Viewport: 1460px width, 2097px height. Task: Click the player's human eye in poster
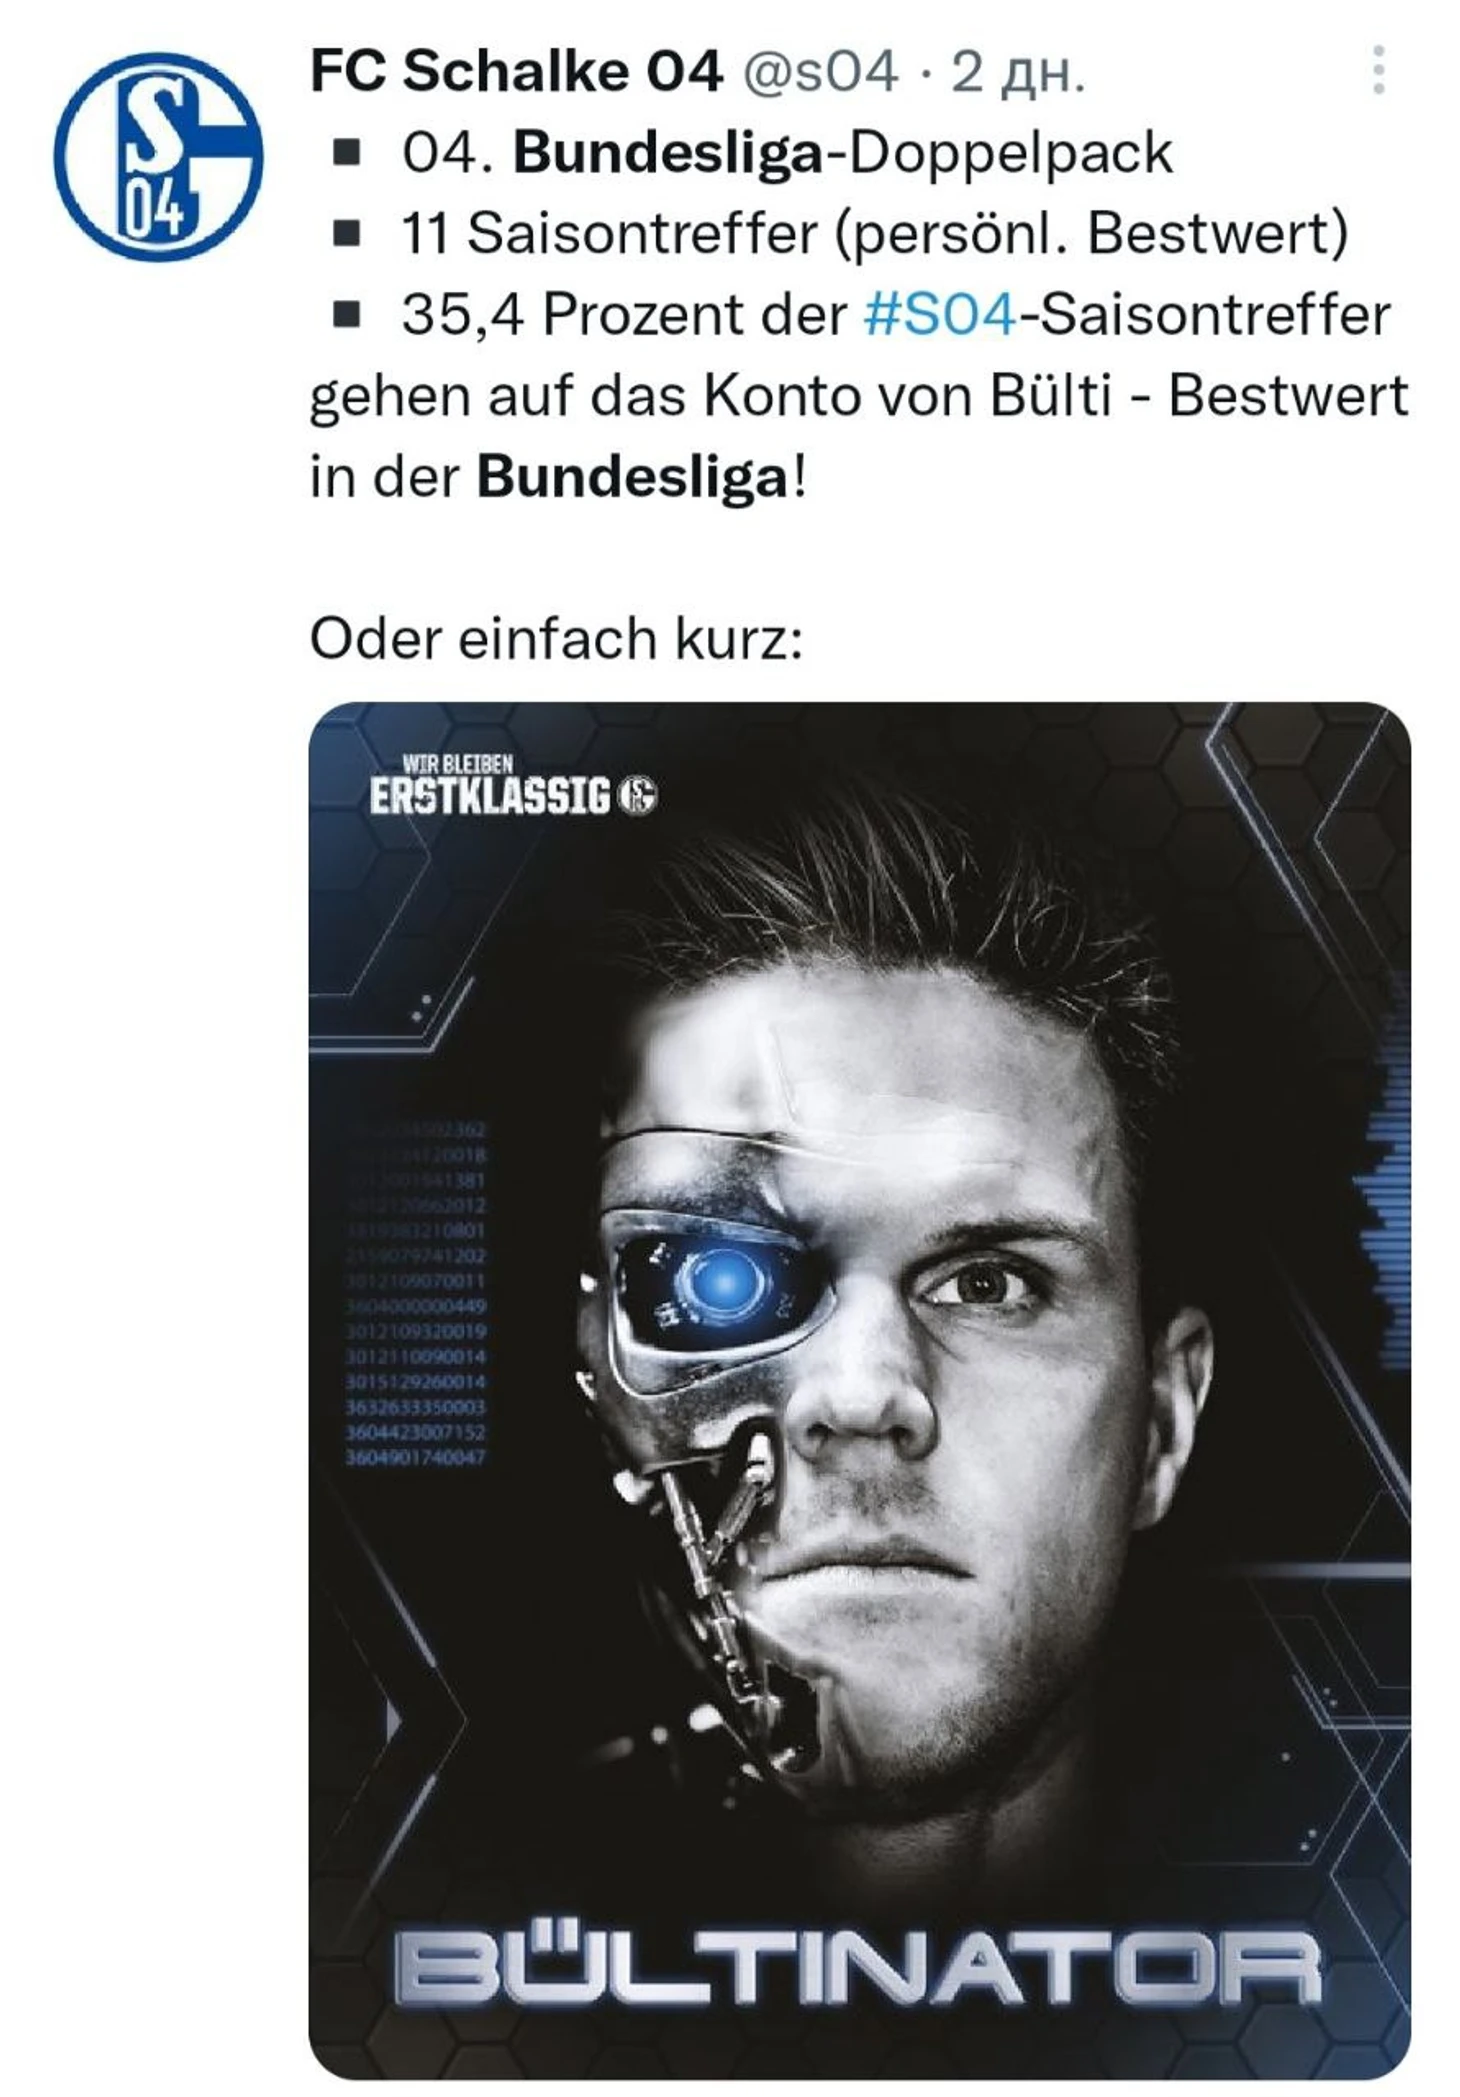tap(983, 1283)
